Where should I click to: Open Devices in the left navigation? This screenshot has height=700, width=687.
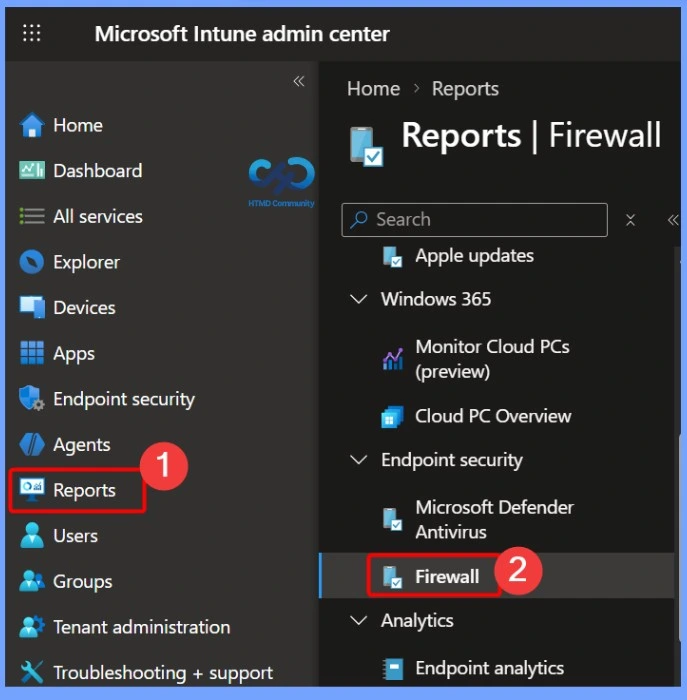(84, 308)
